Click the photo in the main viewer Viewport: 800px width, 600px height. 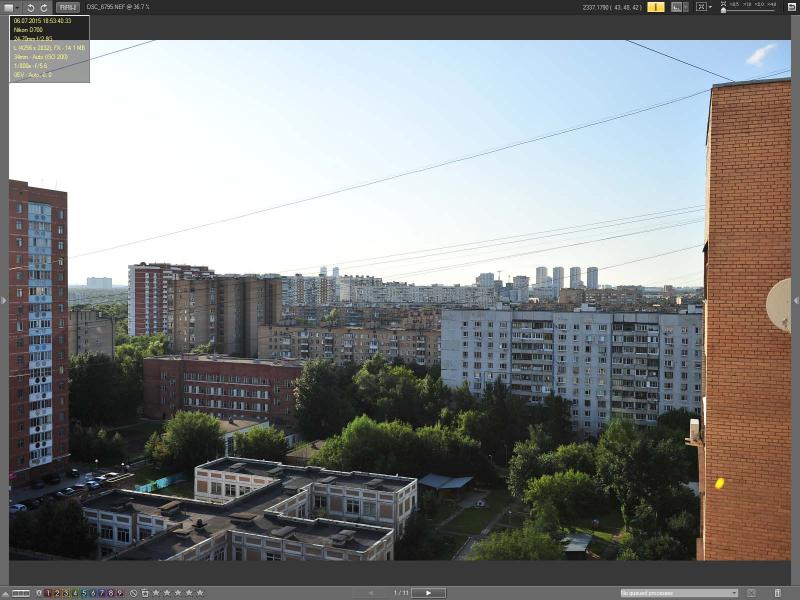(399, 300)
